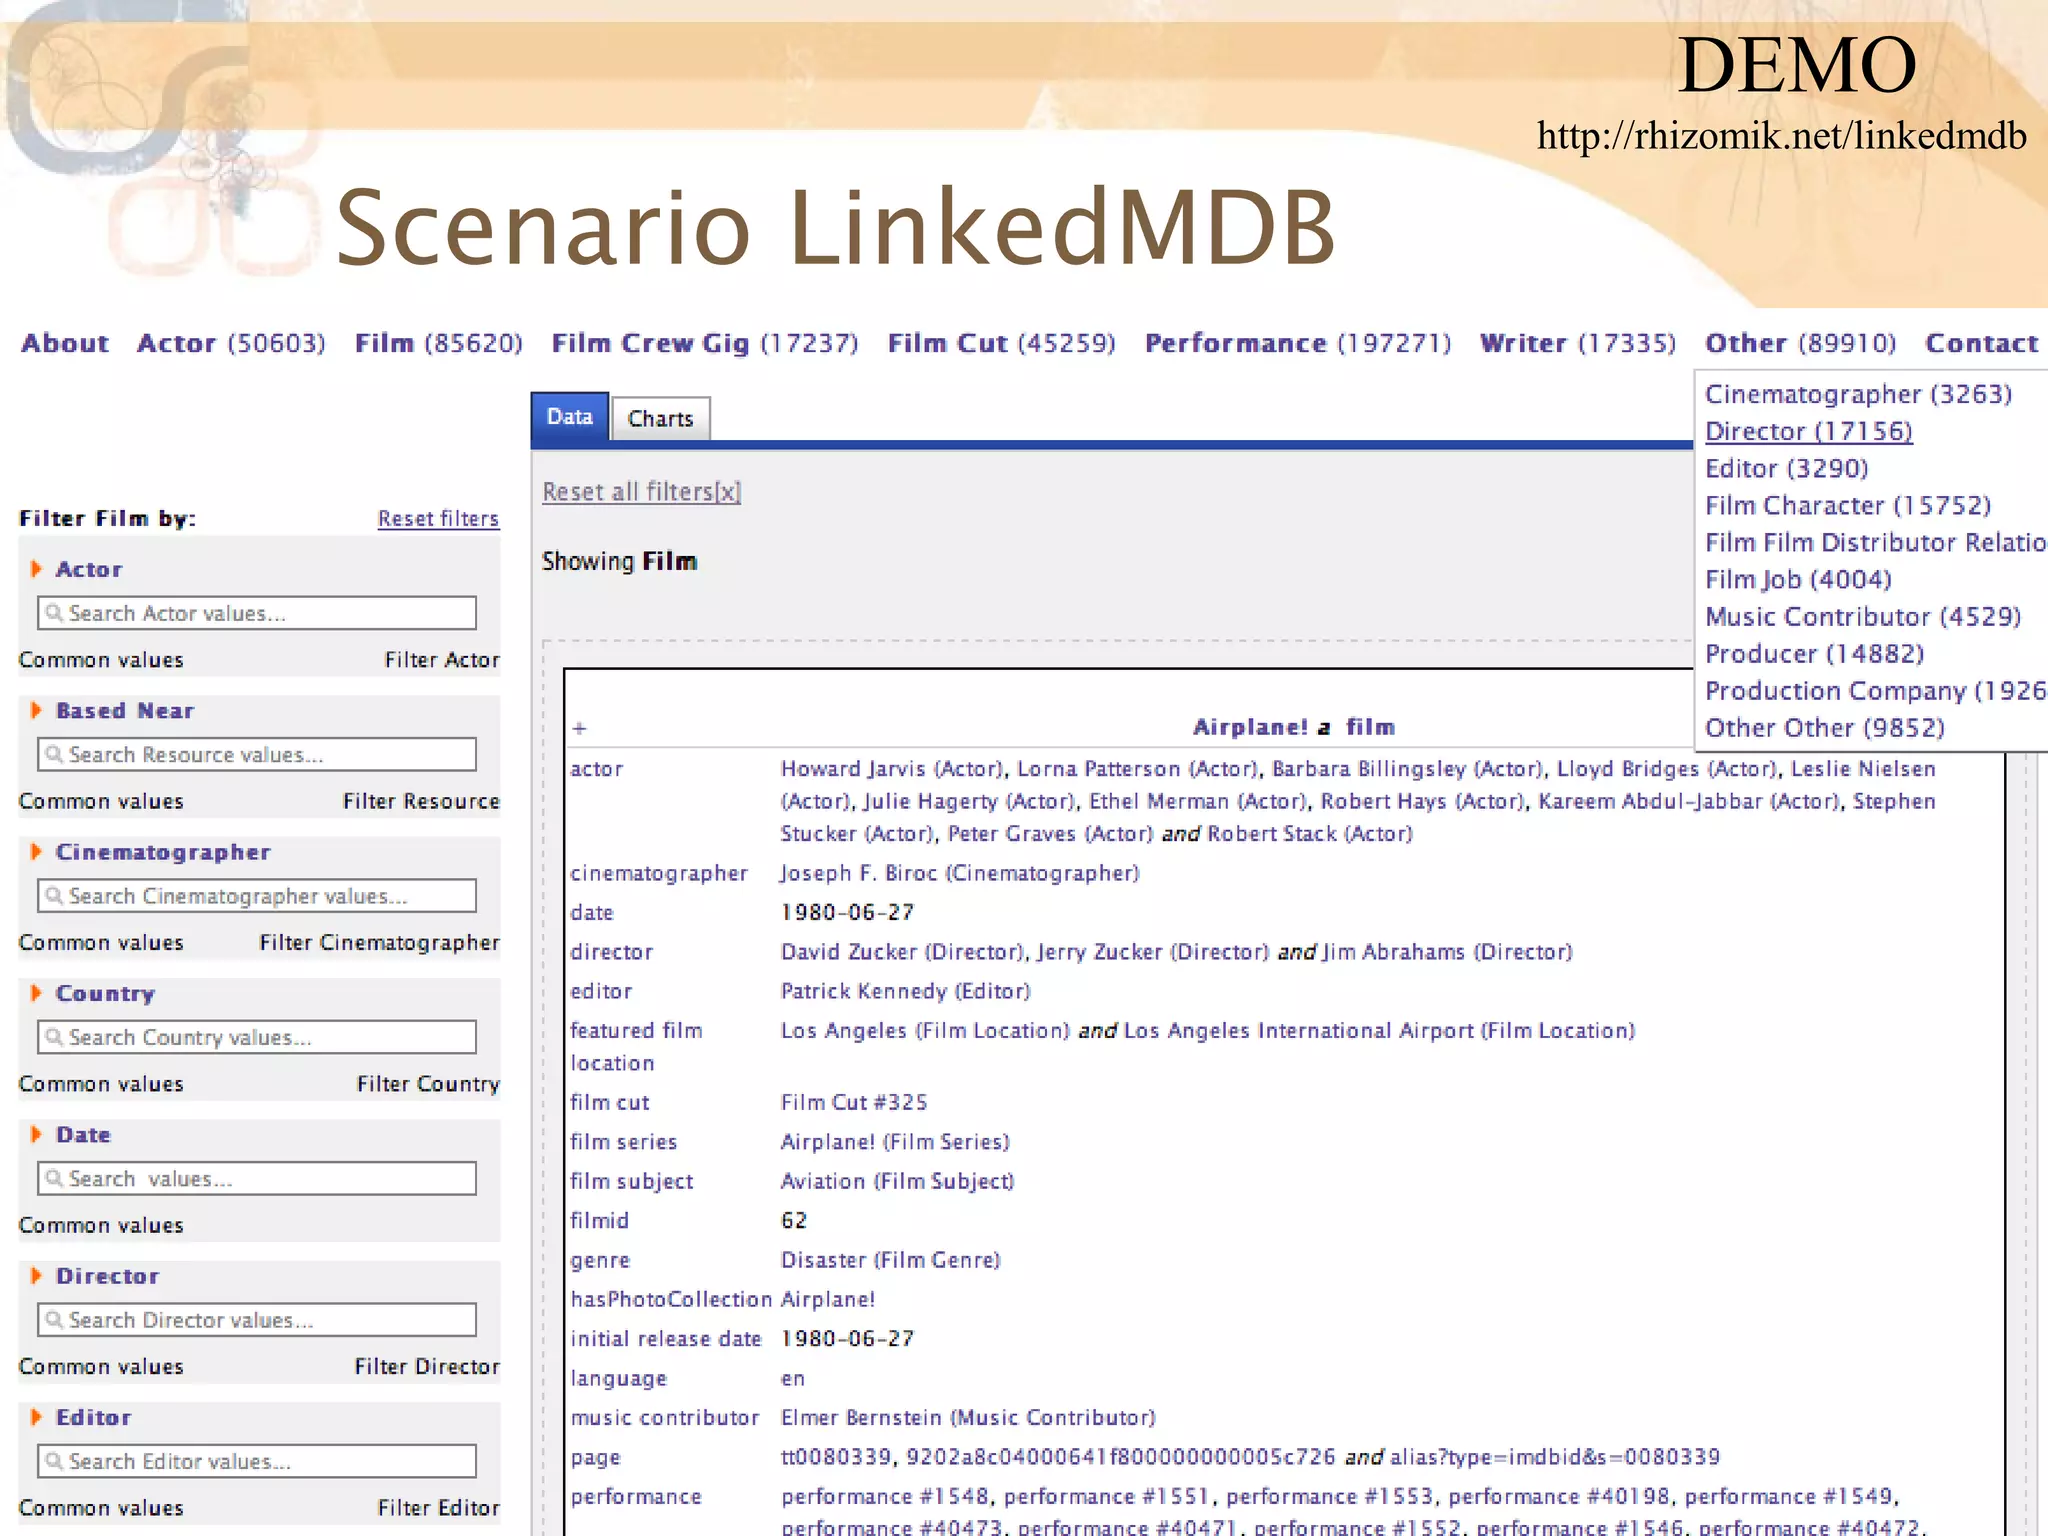Focus the Search Resource values field
This screenshot has height=1536, width=2048.
point(257,754)
